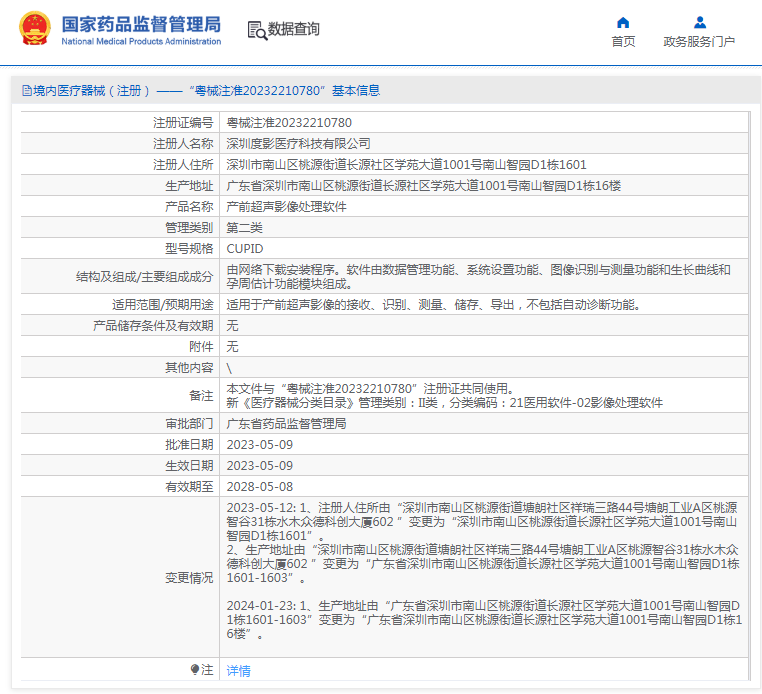Click the 政务服务门户 user icon
This screenshot has width=762, height=694.
pyautogui.click(x=700, y=22)
